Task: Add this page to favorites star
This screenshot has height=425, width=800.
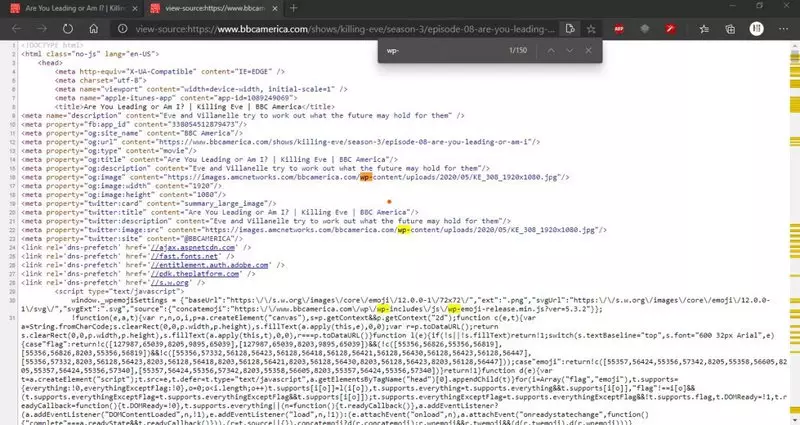Action: tap(591, 29)
